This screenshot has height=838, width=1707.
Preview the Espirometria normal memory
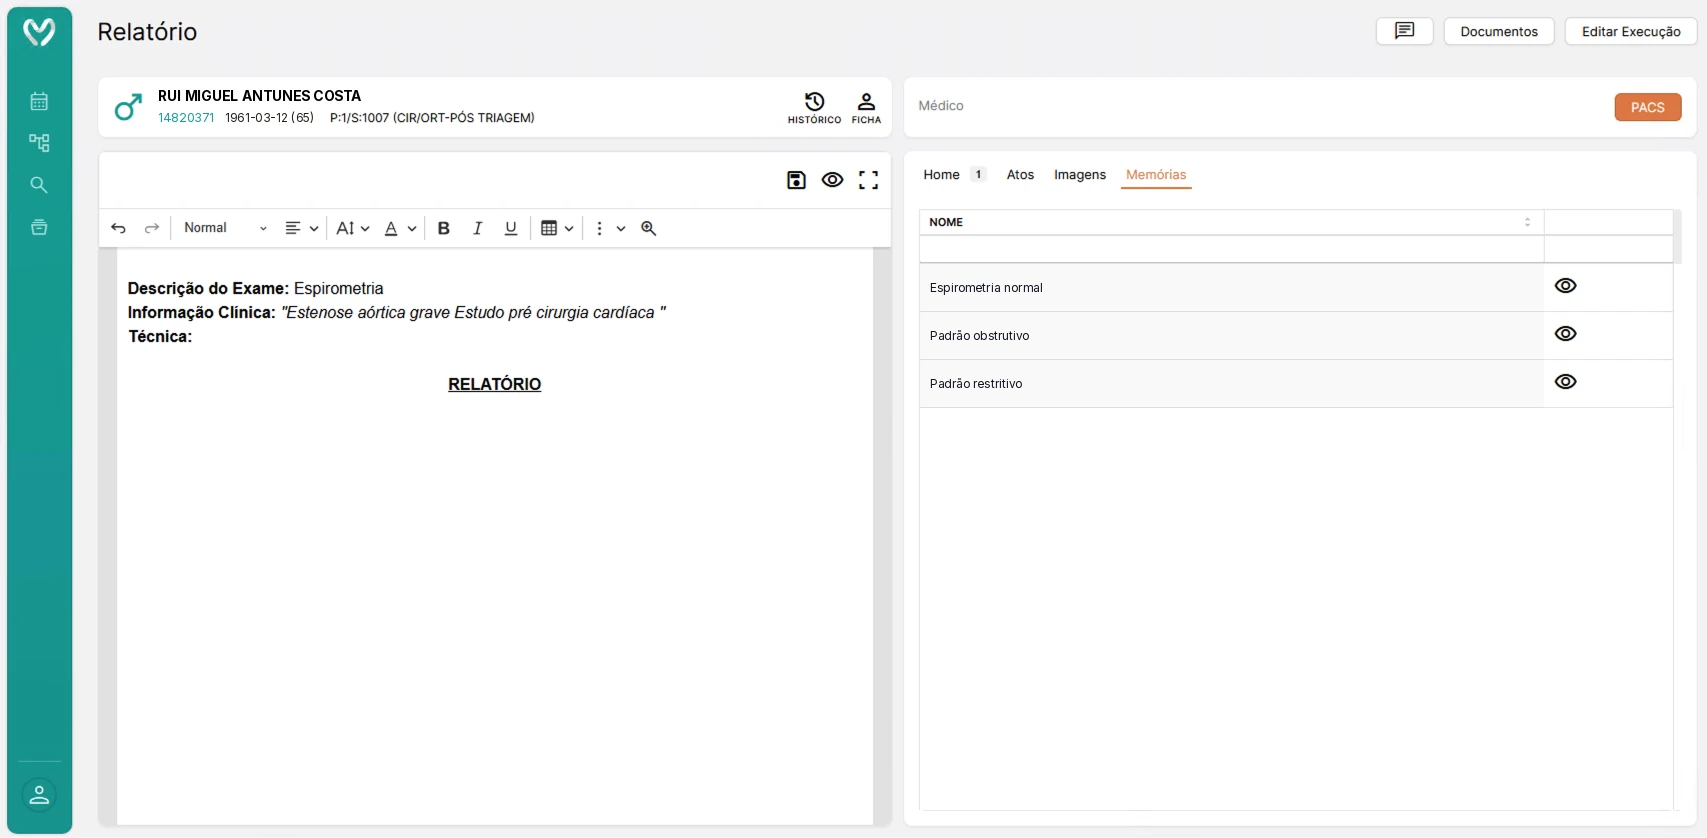pyautogui.click(x=1566, y=286)
